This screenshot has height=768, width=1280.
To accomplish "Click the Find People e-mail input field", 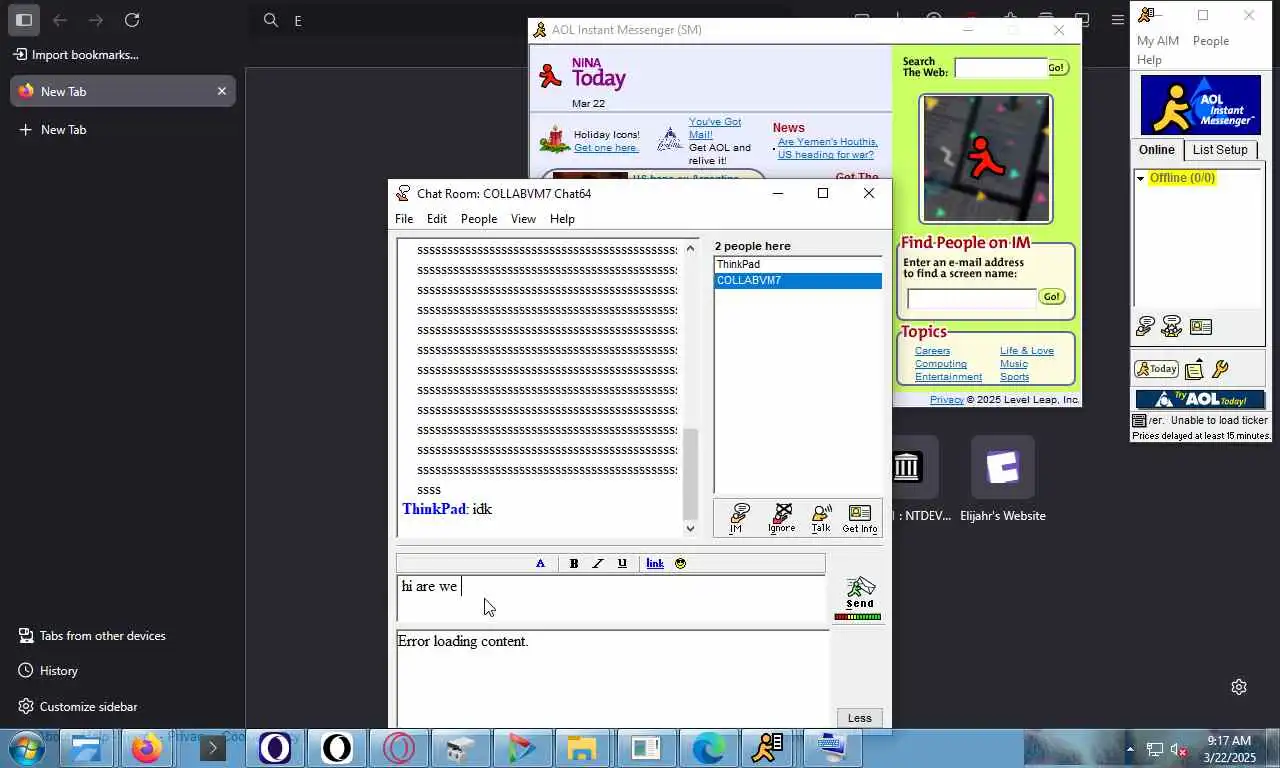I will 972,298.
